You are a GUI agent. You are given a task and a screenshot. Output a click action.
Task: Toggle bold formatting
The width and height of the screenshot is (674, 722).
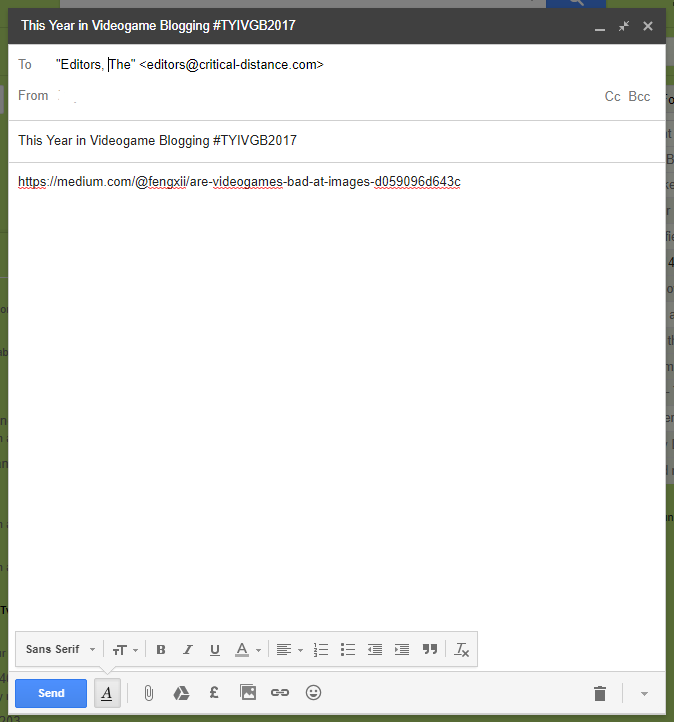(x=161, y=650)
